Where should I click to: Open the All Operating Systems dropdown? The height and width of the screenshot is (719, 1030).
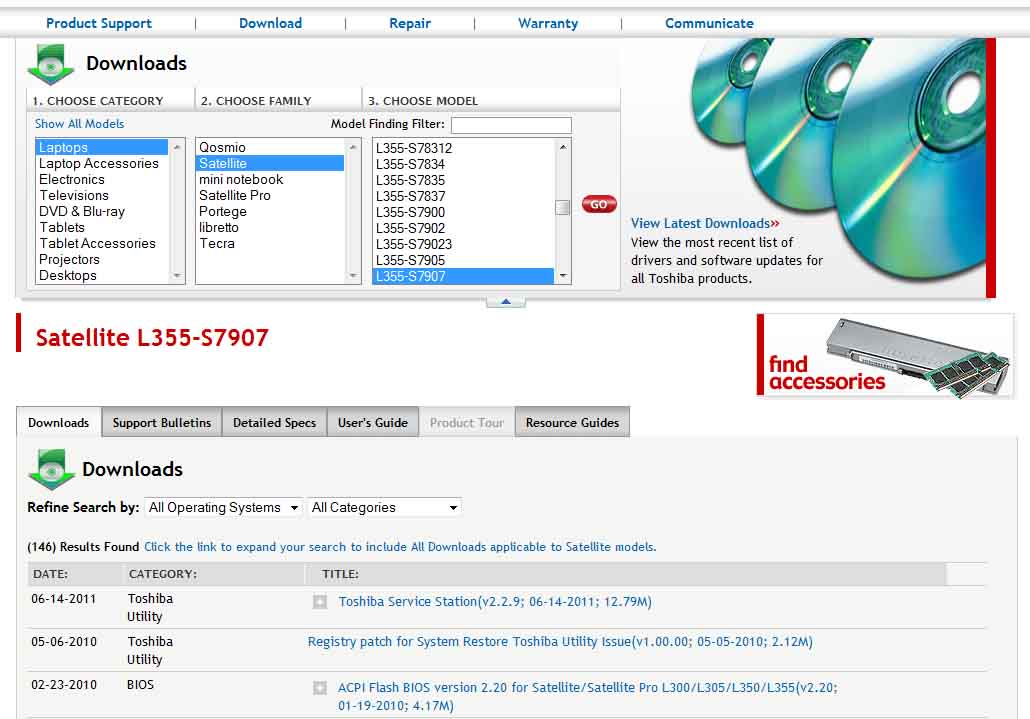(223, 508)
